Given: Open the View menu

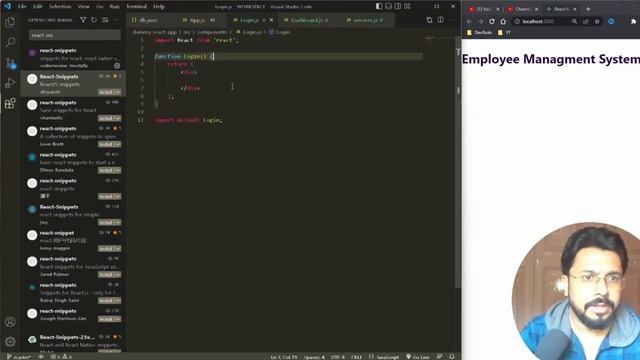Looking at the screenshot, I should coord(83,6).
